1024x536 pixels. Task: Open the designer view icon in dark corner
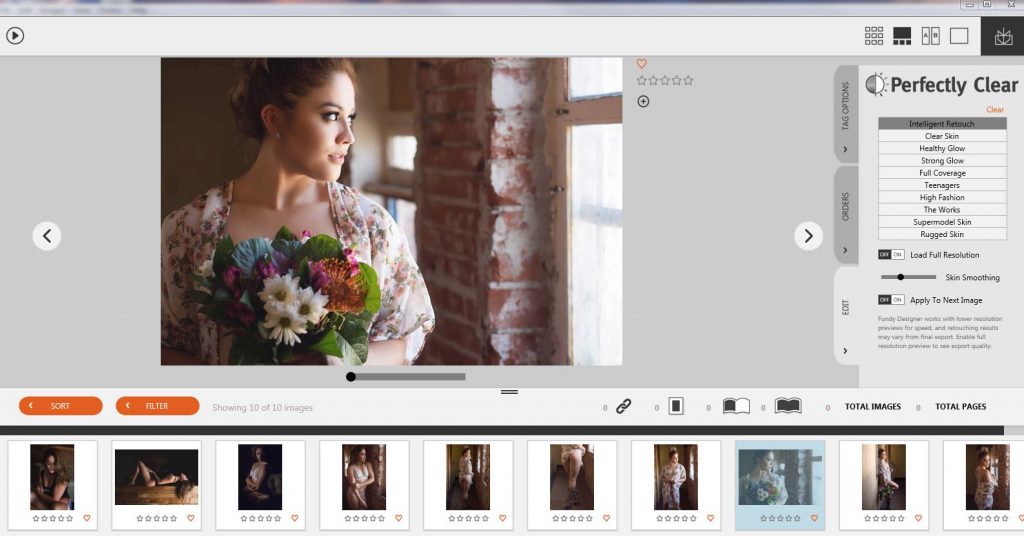pos(1003,37)
